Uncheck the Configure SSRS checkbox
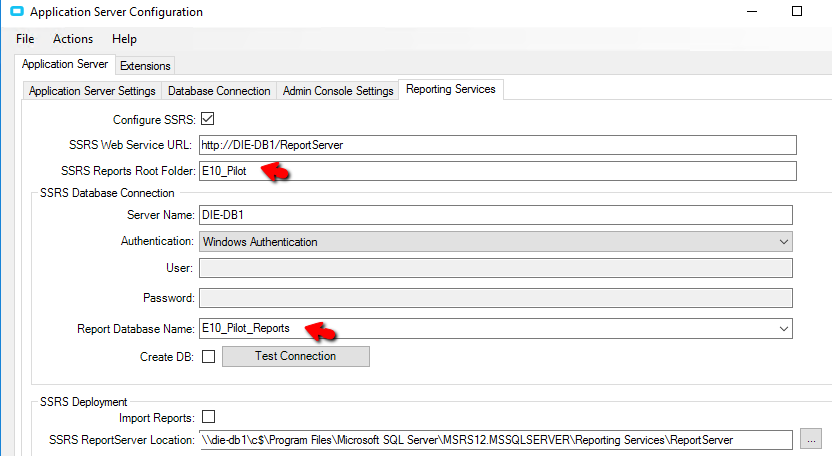Screen dimensions: 832x456 (x=207, y=119)
